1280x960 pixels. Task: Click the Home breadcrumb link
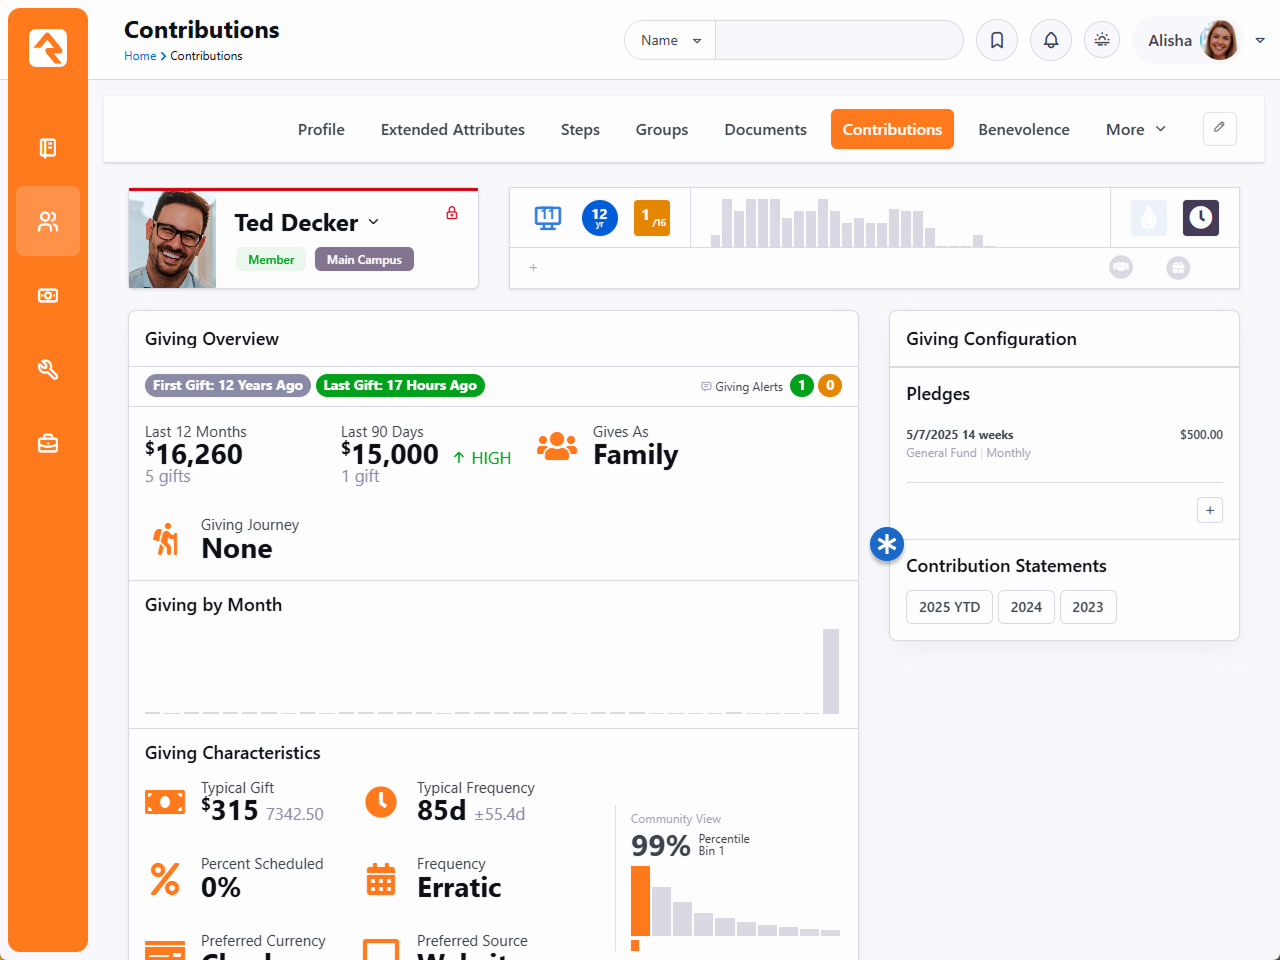[140, 56]
